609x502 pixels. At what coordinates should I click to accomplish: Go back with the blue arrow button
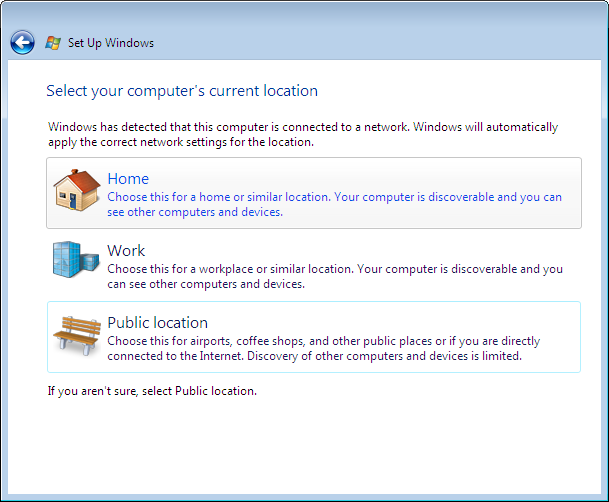tap(22, 42)
